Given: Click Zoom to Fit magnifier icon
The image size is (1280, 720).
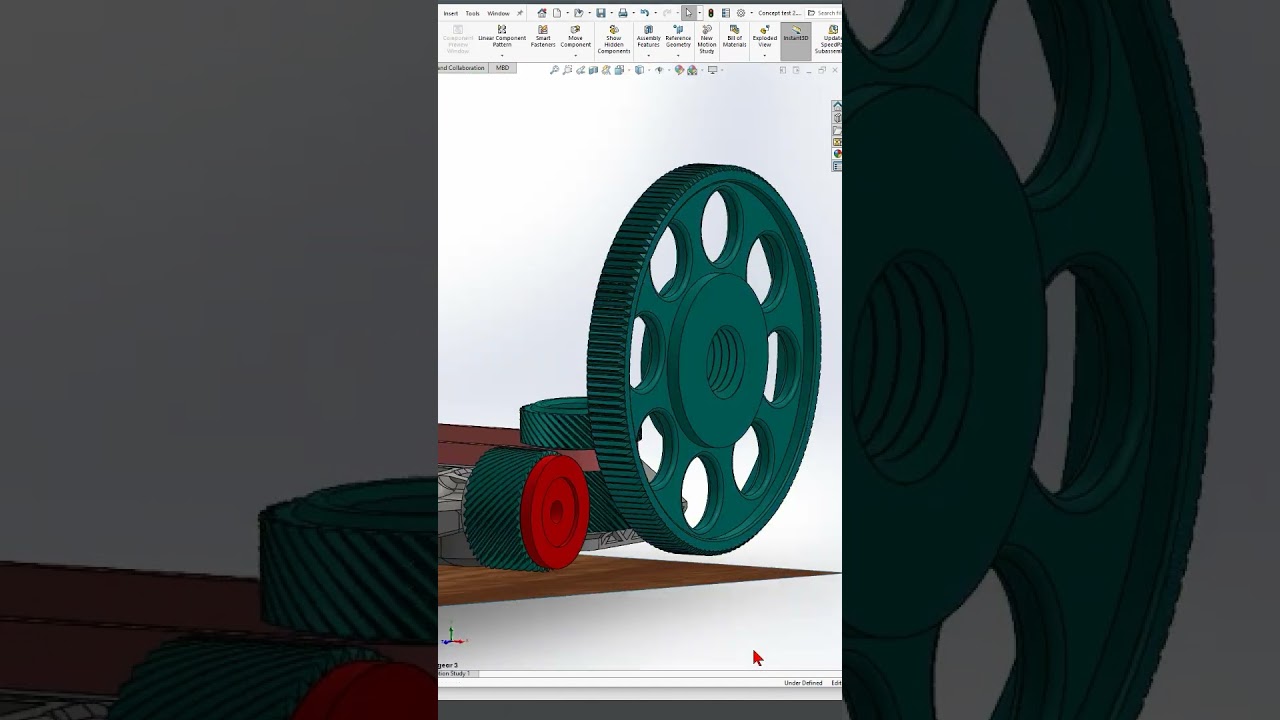Looking at the screenshot, I should pyautogui.click(x=554, y=70).
